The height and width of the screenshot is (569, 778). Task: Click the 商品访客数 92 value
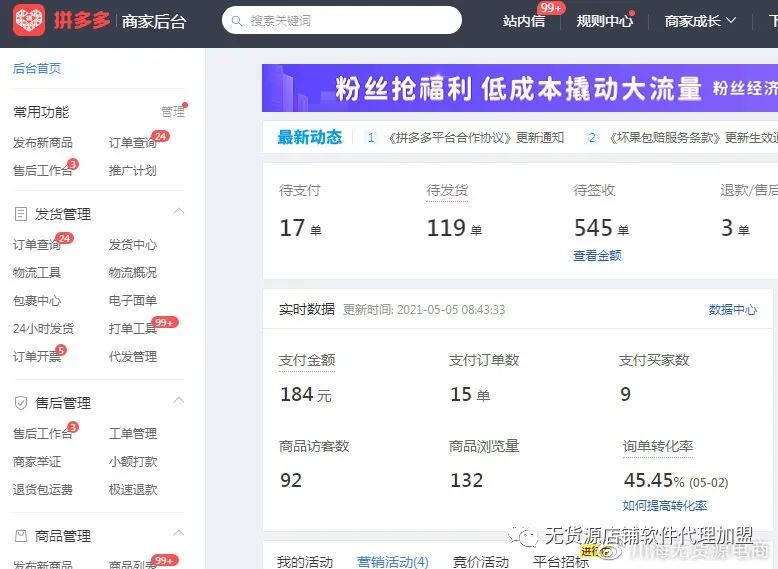tap(291, 480)
